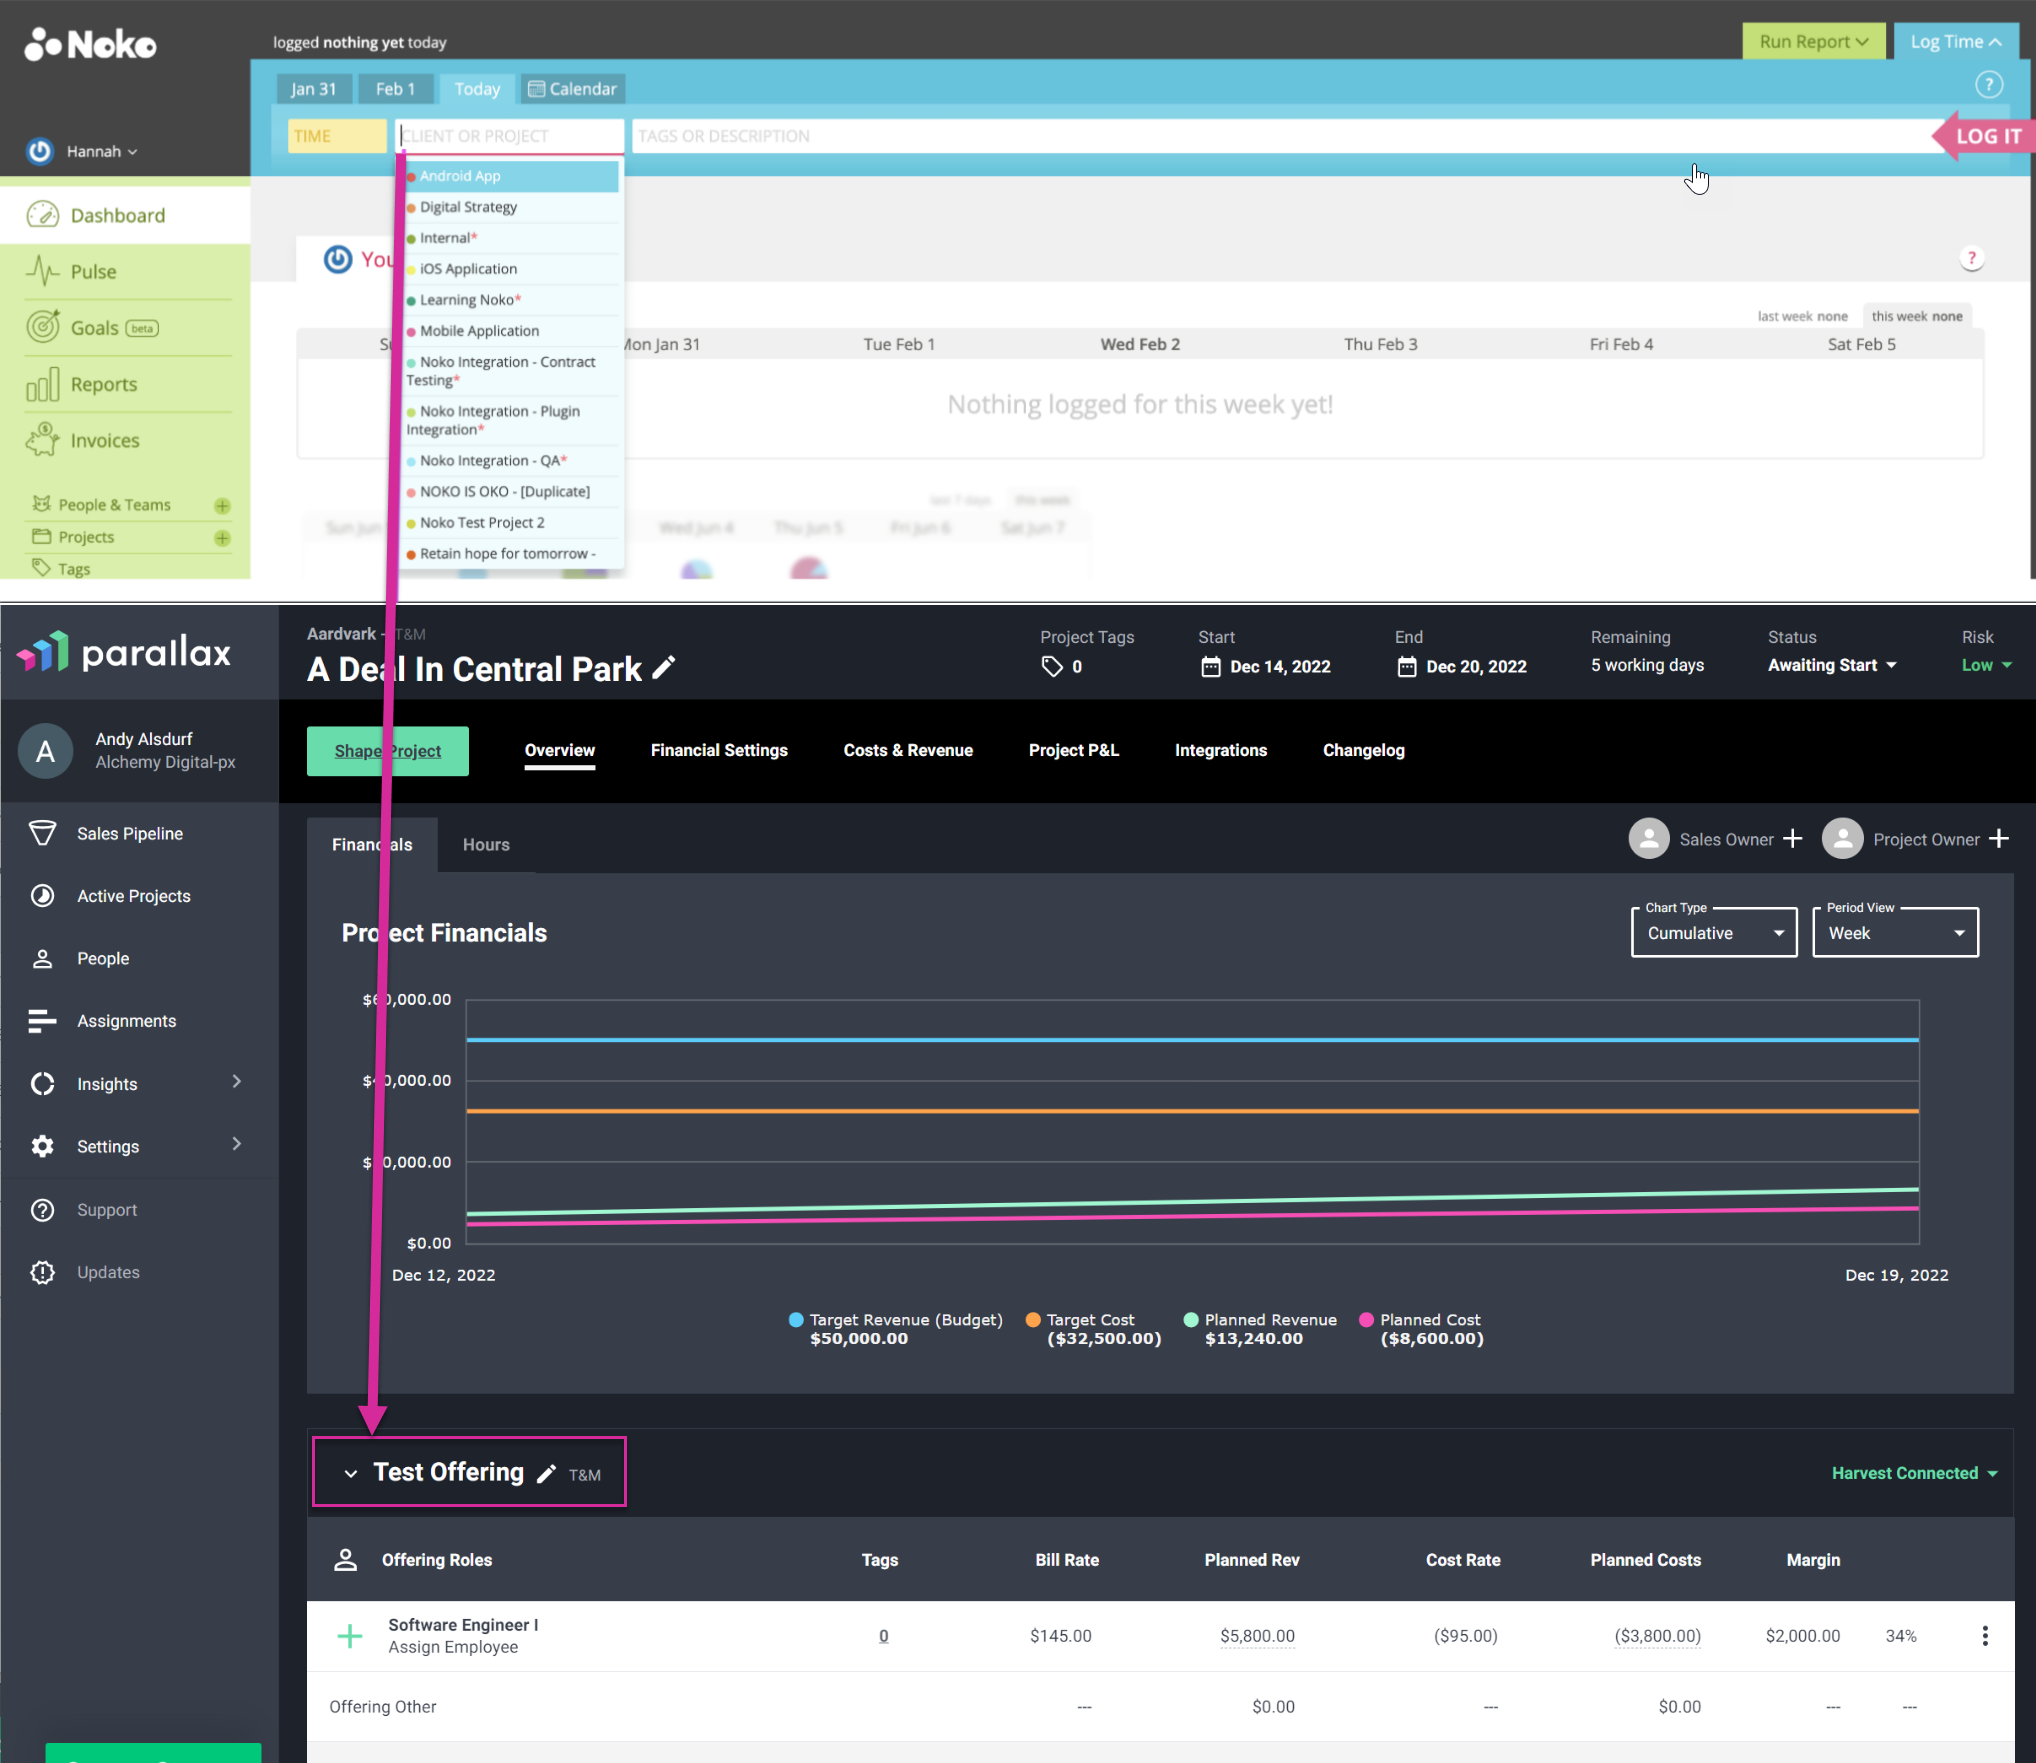Toggle Planned Revenue legend series
The image size is (2036, 1763).
coord(1260,1329)
